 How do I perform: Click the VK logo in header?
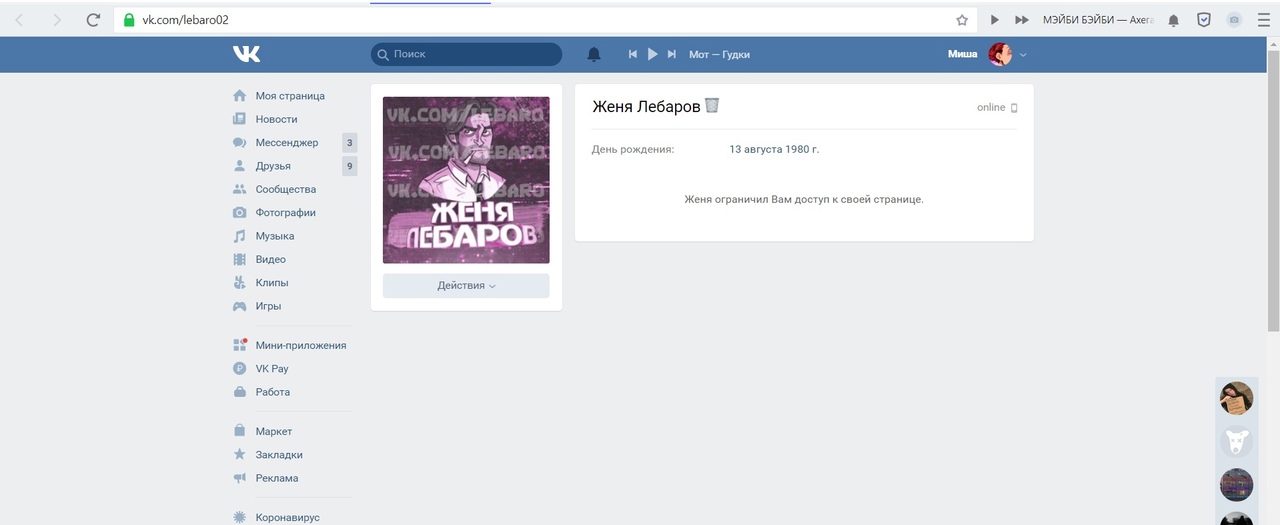(x=246, y=54)
